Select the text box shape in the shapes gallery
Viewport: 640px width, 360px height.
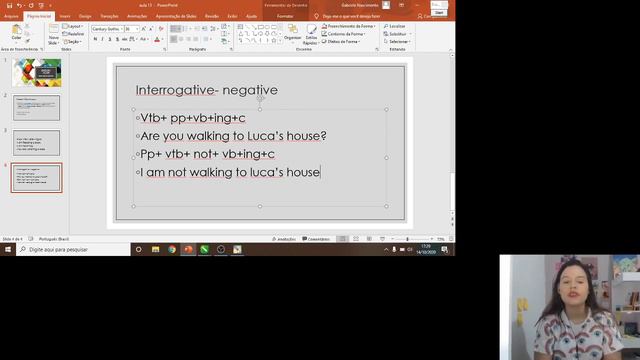[240, 27]
